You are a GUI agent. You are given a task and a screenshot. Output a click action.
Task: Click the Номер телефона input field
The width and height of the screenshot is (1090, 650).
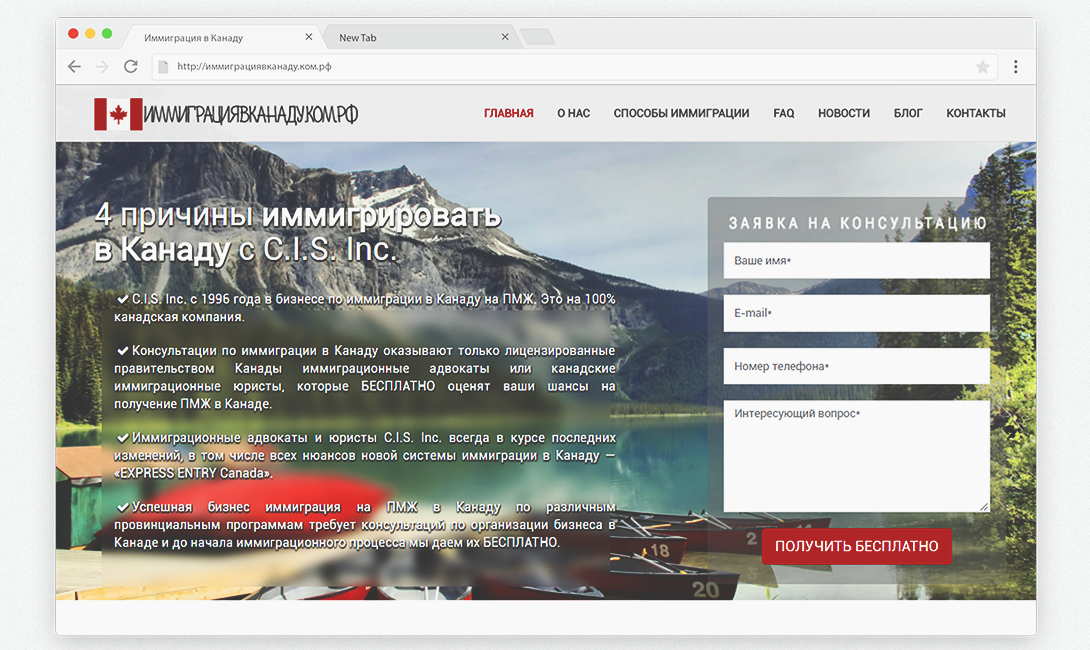[x=856, y=366]
